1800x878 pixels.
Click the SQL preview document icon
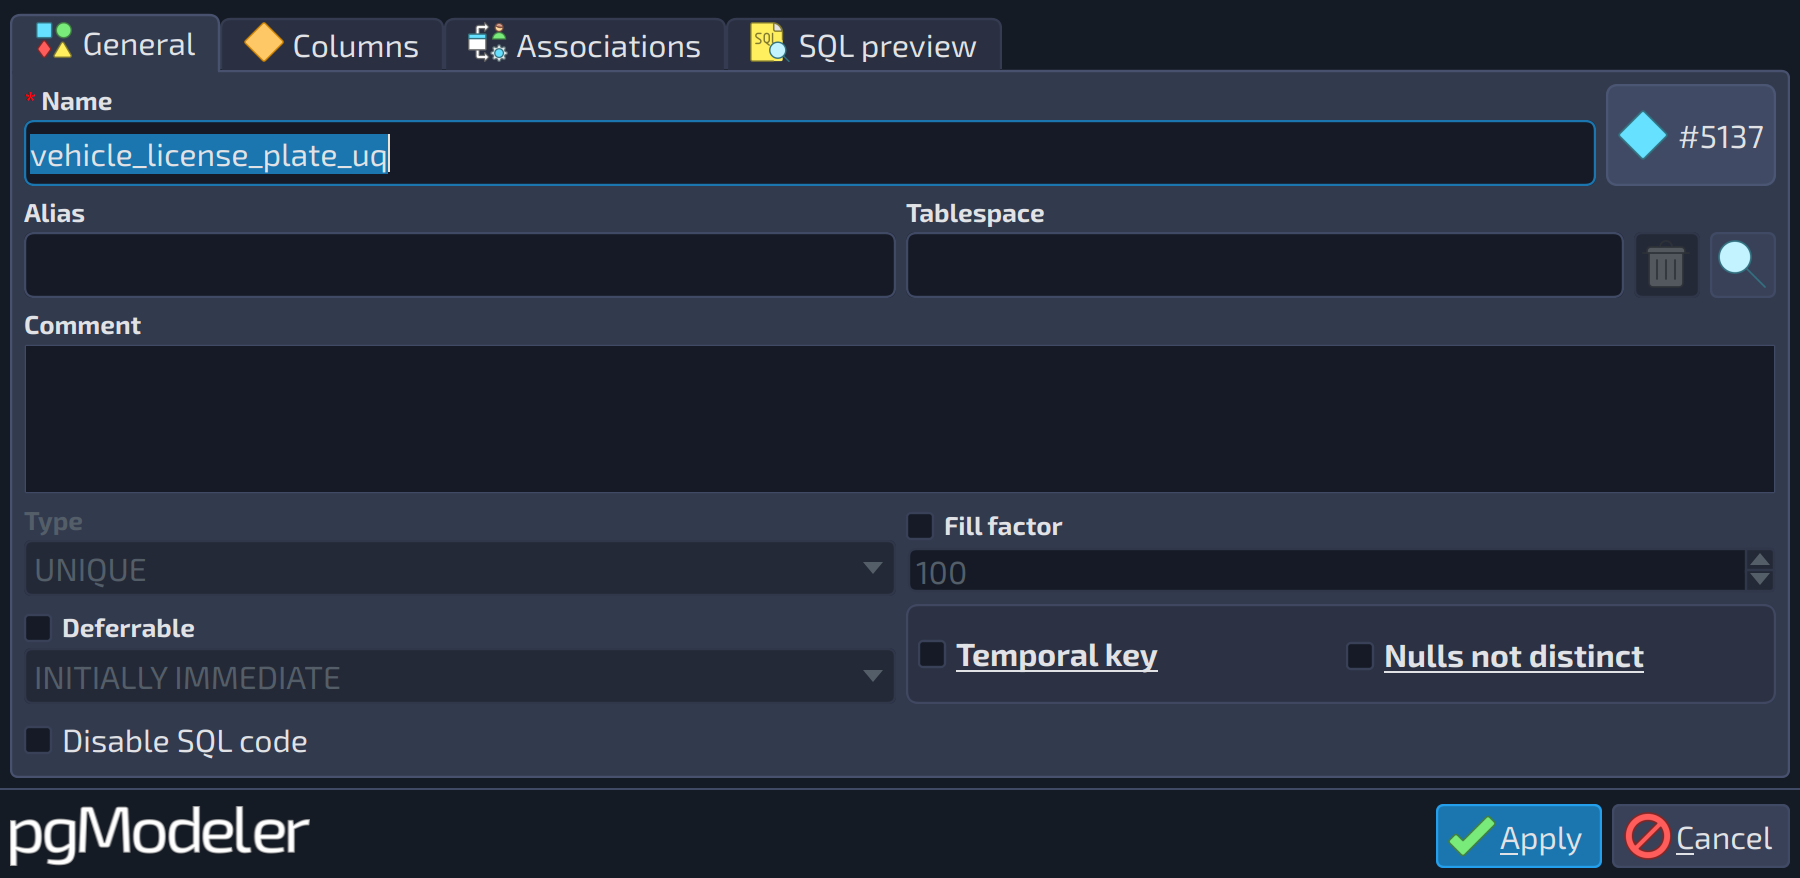tap(768, 43)
